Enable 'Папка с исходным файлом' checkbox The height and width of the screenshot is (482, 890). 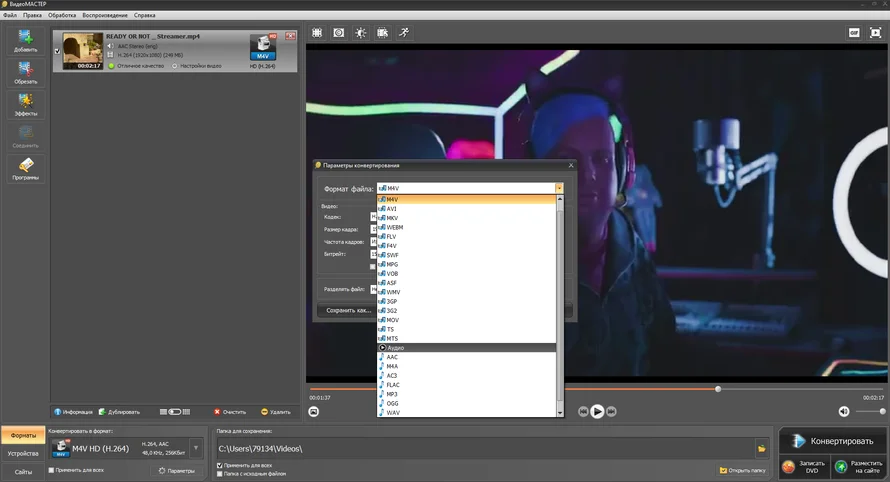coord(221,474)
